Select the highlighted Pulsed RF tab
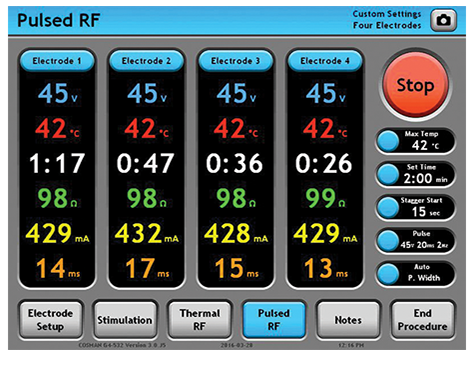 274,320
